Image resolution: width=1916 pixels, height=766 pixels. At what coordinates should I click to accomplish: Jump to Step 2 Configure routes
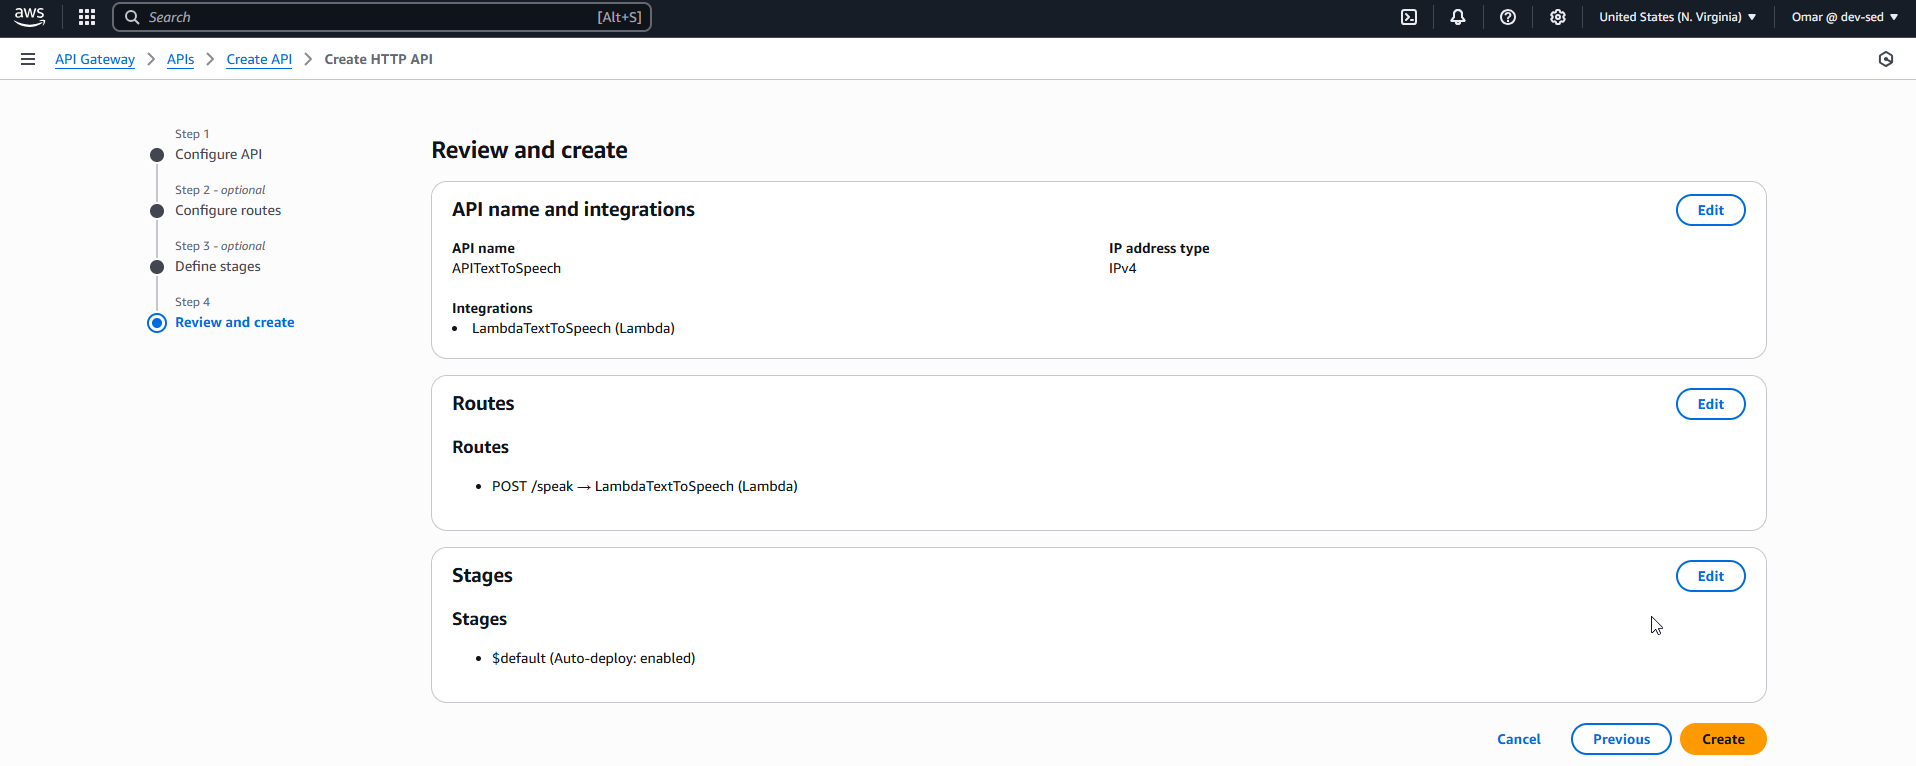point(228,210)
